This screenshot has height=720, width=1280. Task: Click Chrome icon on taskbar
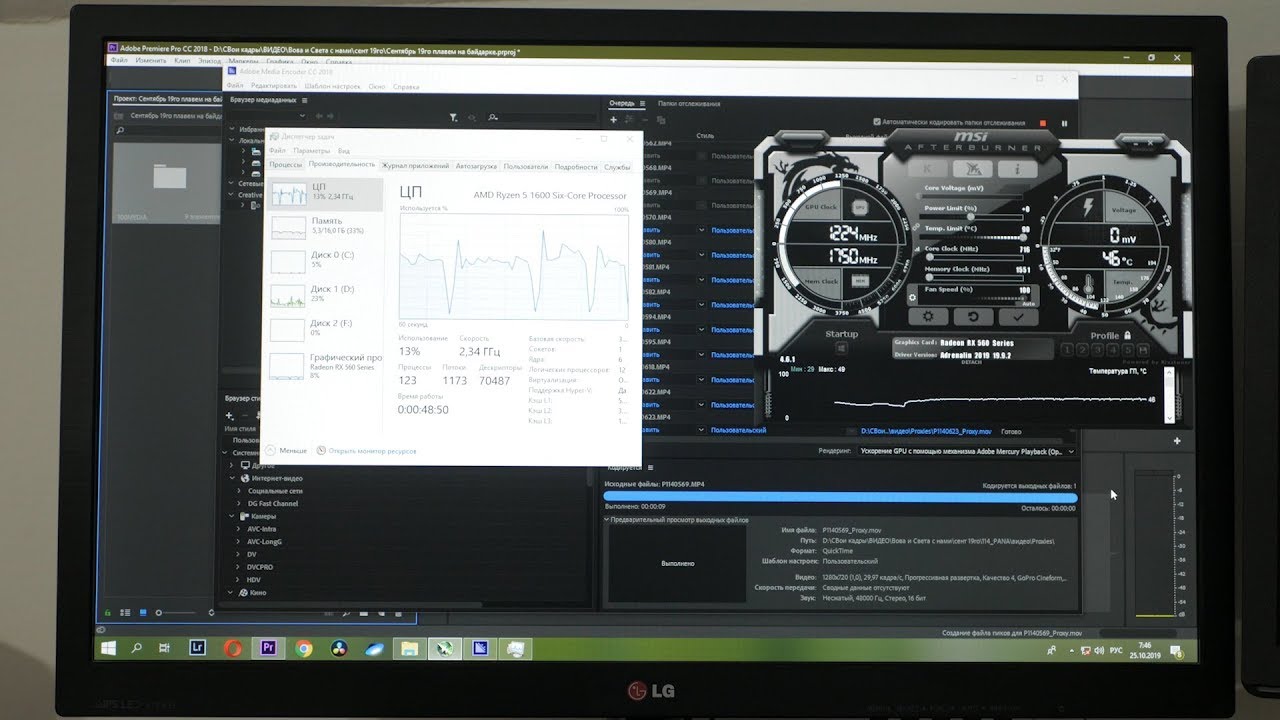coord(303,648)
